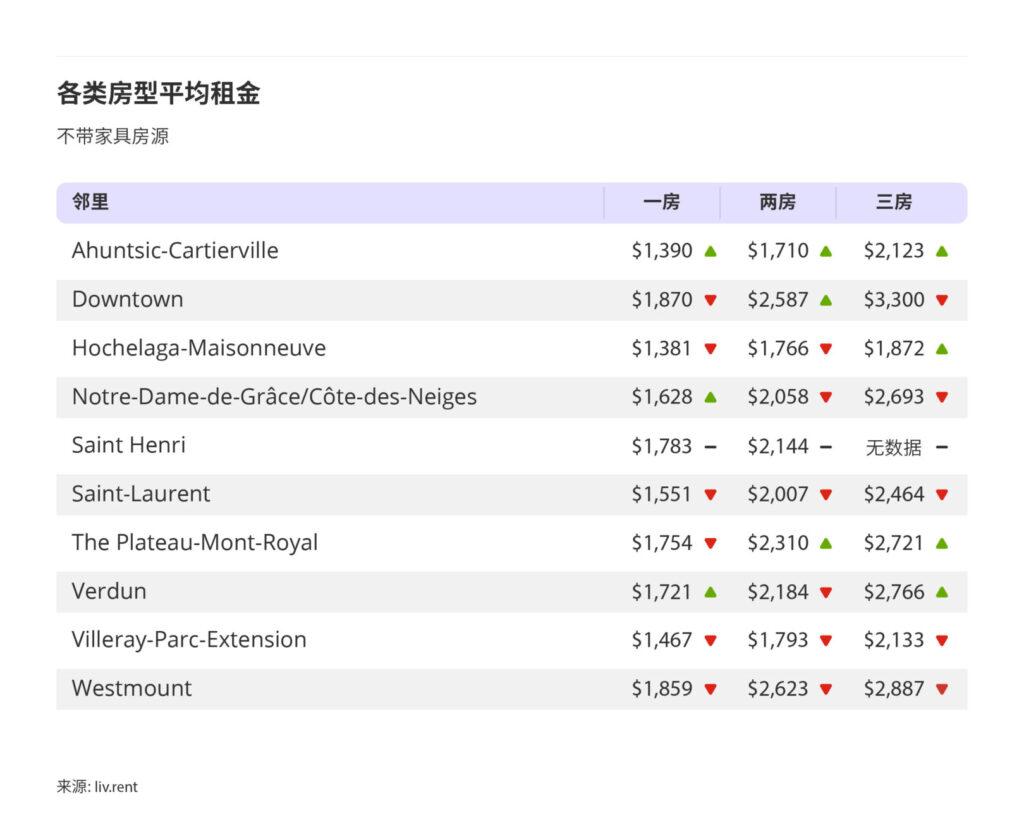
Task: Click green up arrow beside $2,766
Action: coord(942,592)
